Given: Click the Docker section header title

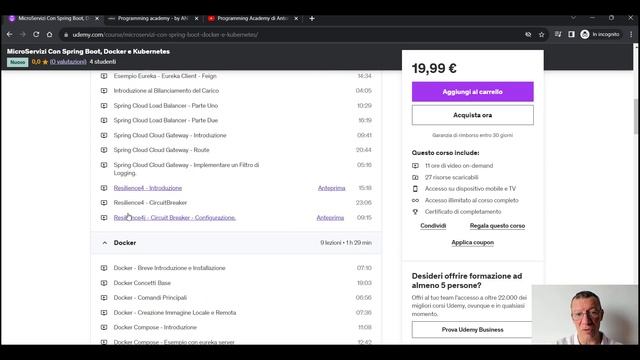Looking at the screenshot, I should tap(125, 243).
